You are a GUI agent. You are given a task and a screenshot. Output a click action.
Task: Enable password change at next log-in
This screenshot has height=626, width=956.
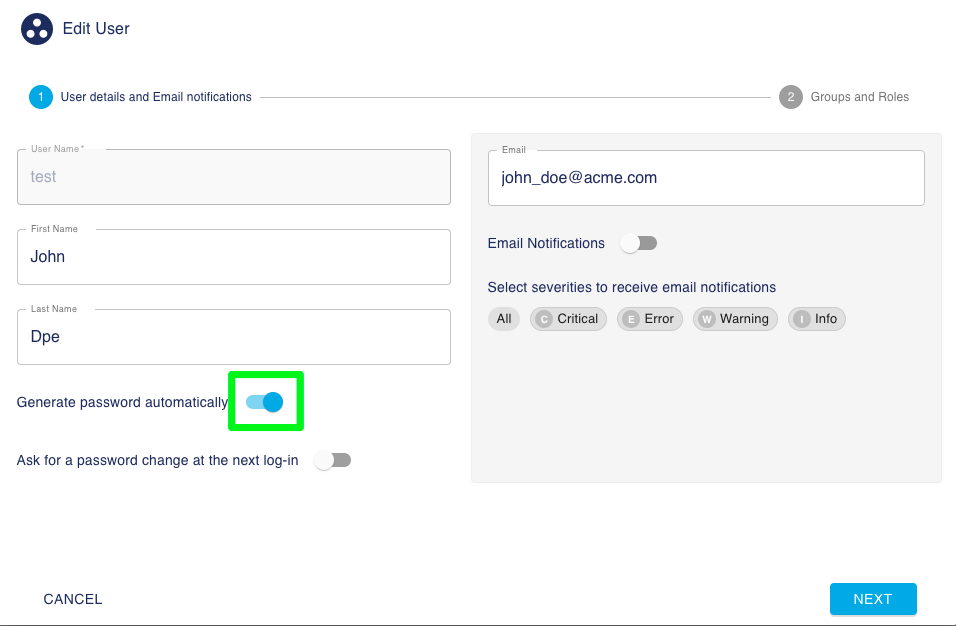tap(332, 460)
